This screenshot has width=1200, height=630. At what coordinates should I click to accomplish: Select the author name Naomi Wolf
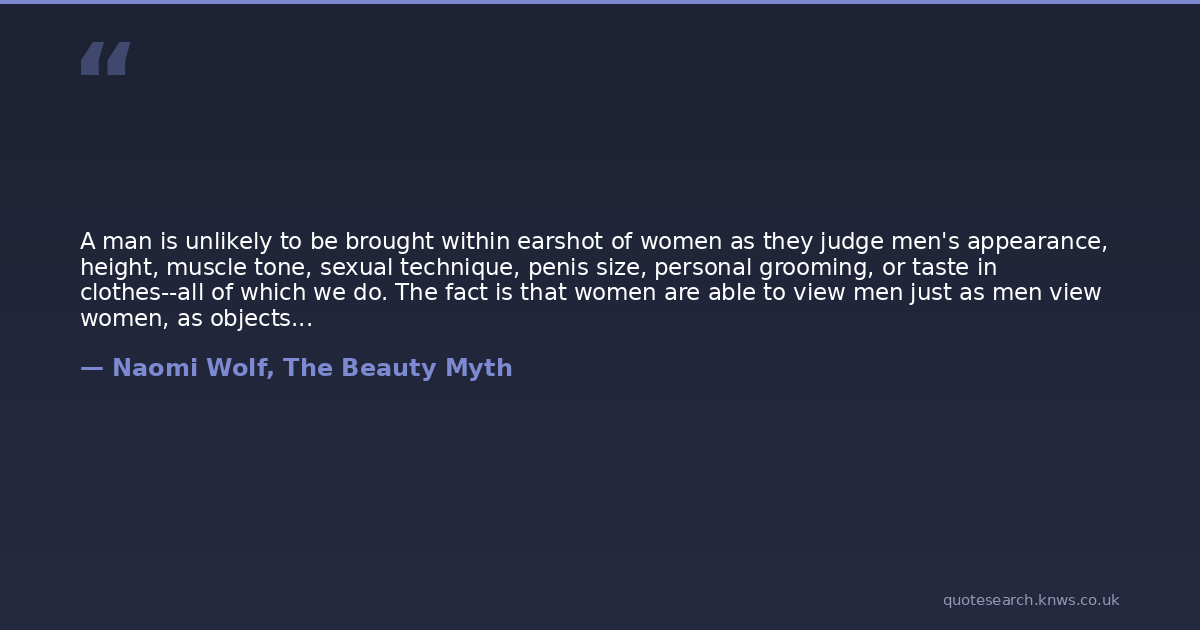pos(190,368)
